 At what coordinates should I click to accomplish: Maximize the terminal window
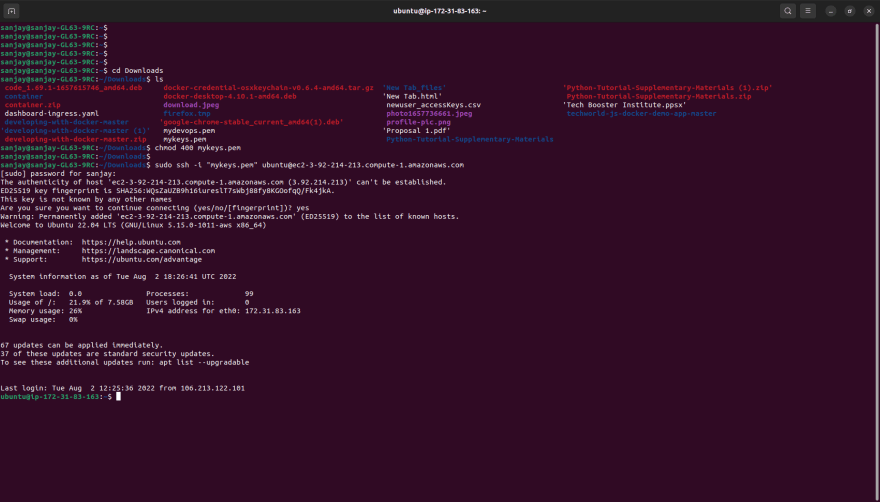tap(850, 11)
